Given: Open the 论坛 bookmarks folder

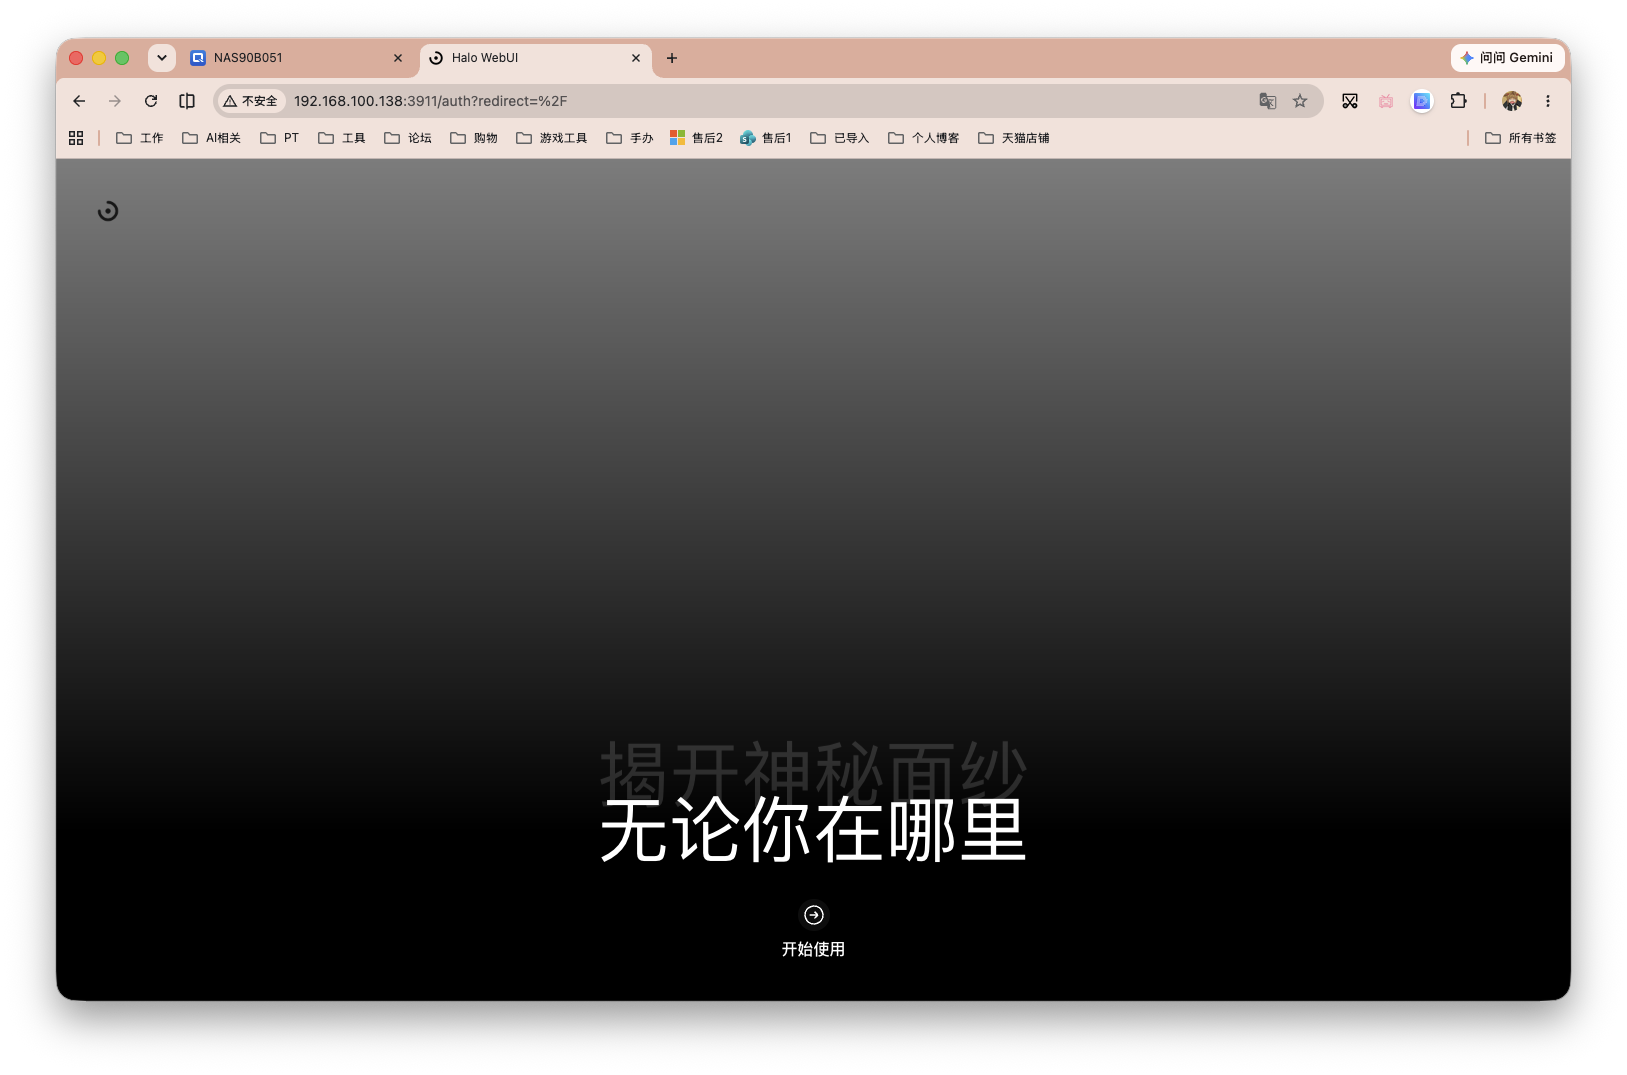Looking at the screenshot, I should (408, 138).
